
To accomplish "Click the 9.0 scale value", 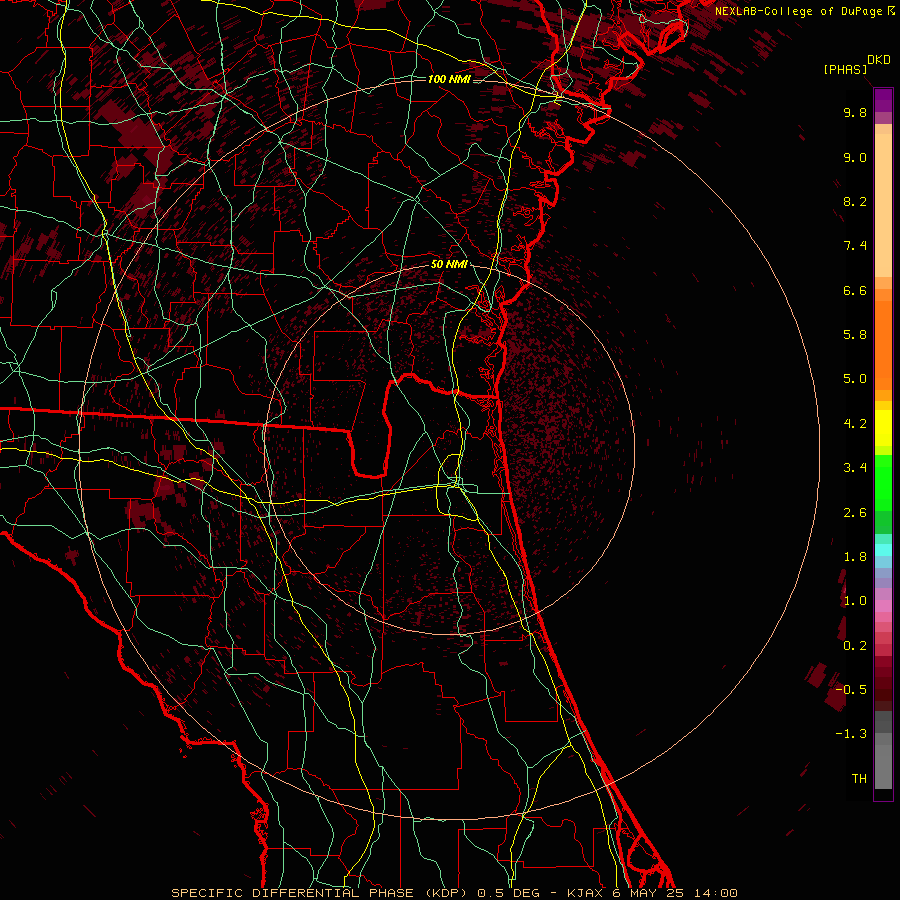I will [855, 157].
